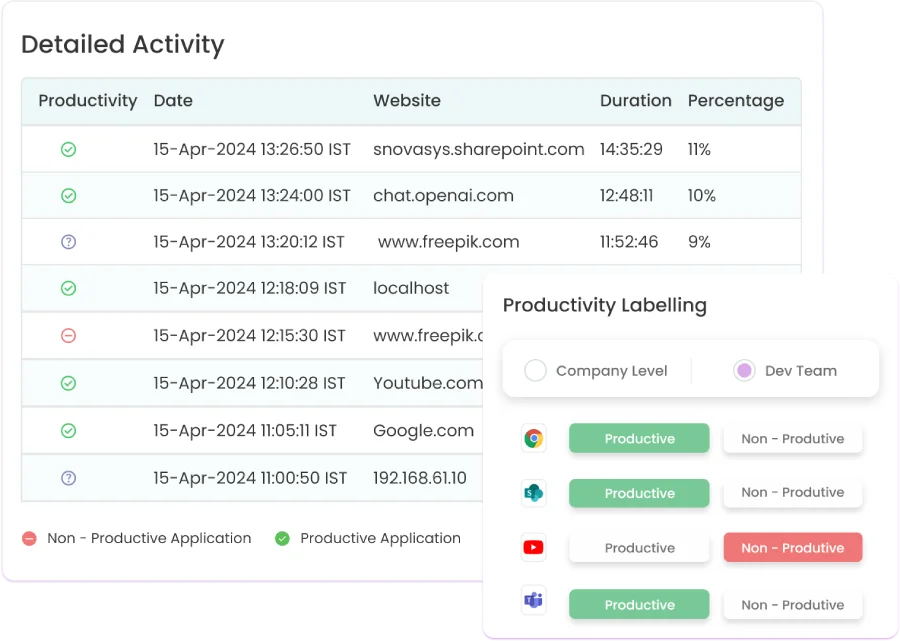This screenshot has height=641, width=900.
Task: Click the date 15-Apr-2024 11:05:11 IST
Action: click(x=245, y=430)
